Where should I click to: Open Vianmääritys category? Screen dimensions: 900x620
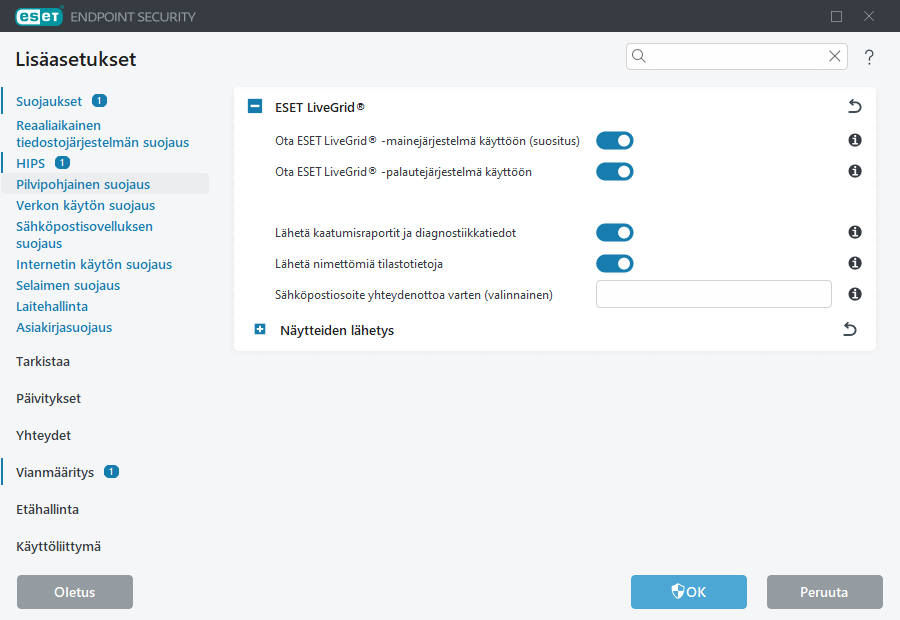coord(55,472)
